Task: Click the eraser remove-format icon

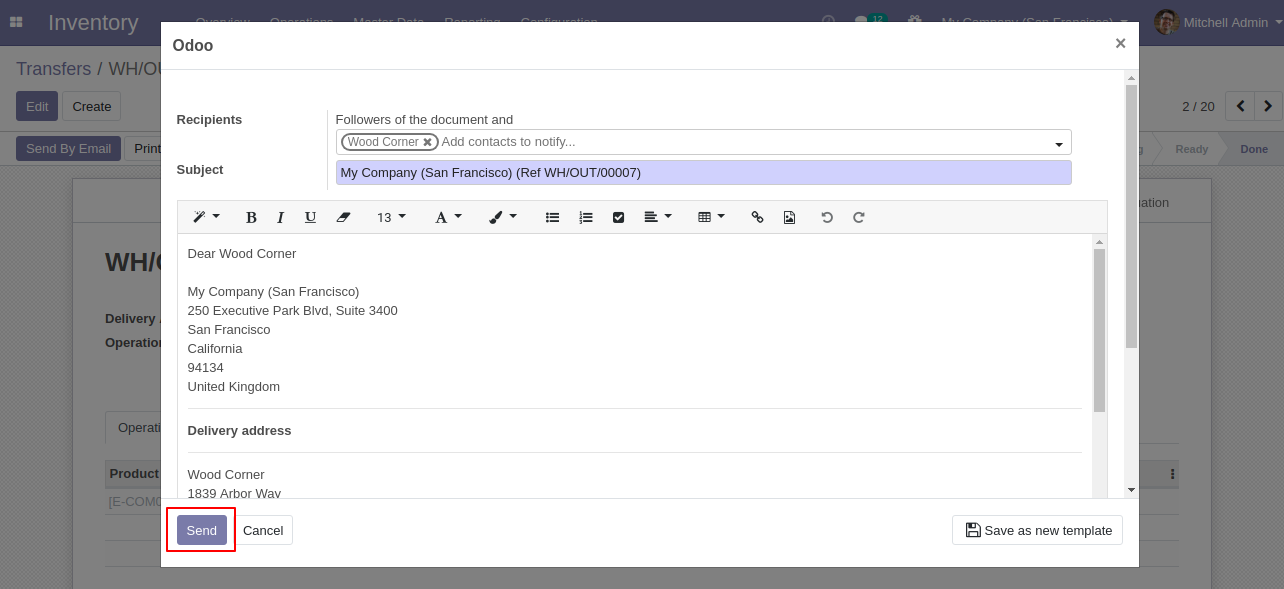Action: (343, 217)
